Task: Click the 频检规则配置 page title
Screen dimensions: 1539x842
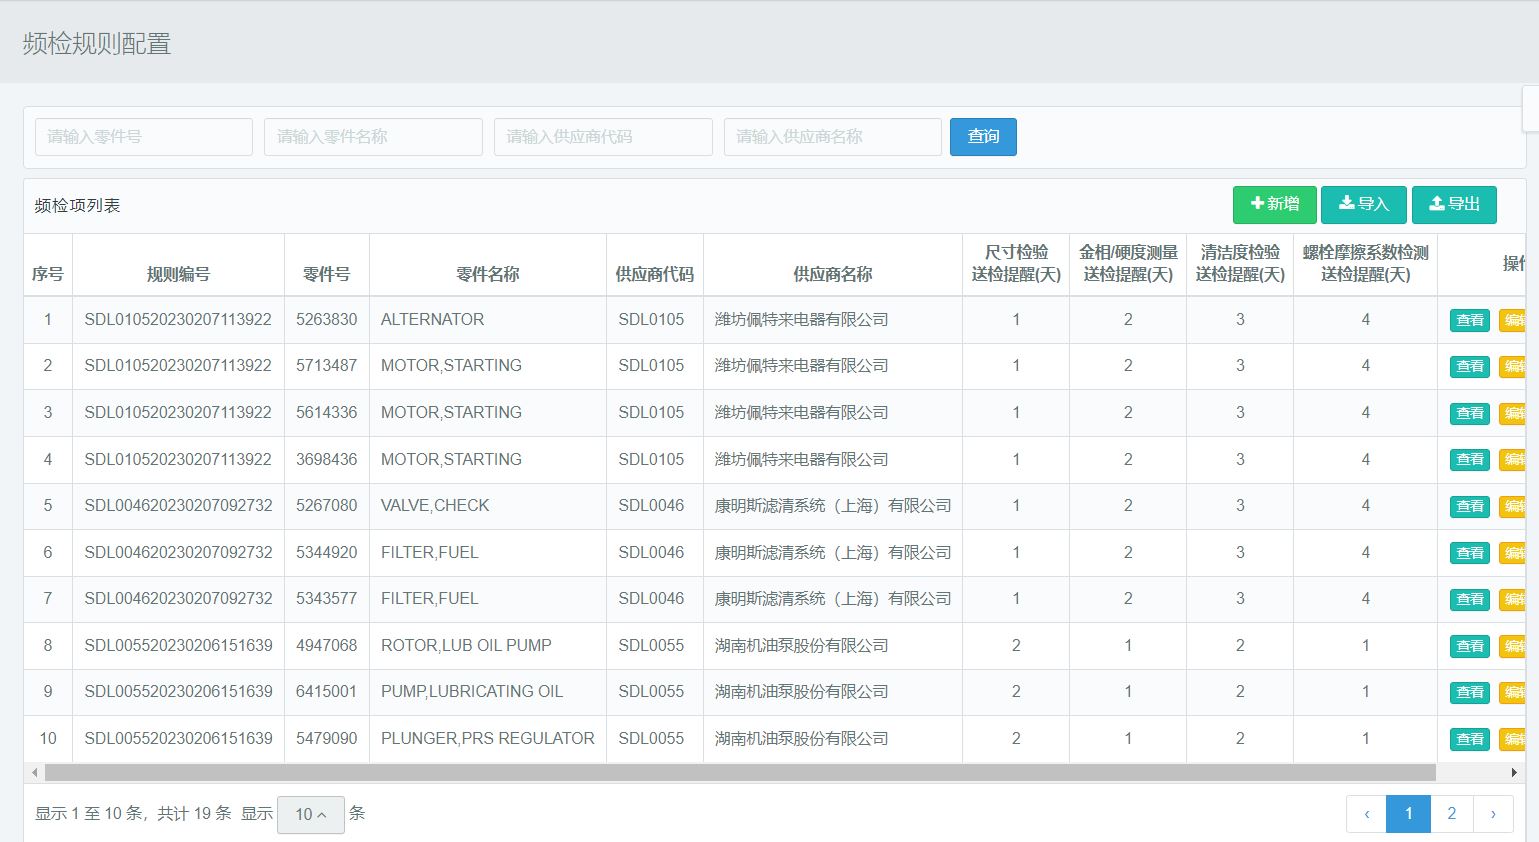Action: [x=97, y=44]
